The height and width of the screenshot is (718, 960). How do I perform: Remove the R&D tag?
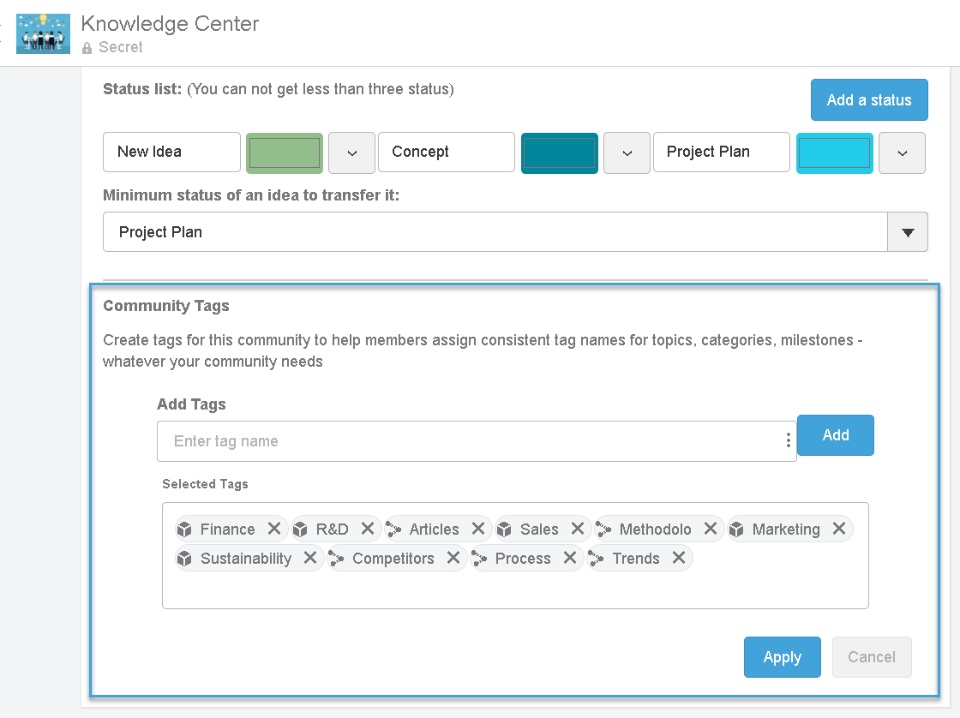(x=367, y=529)
